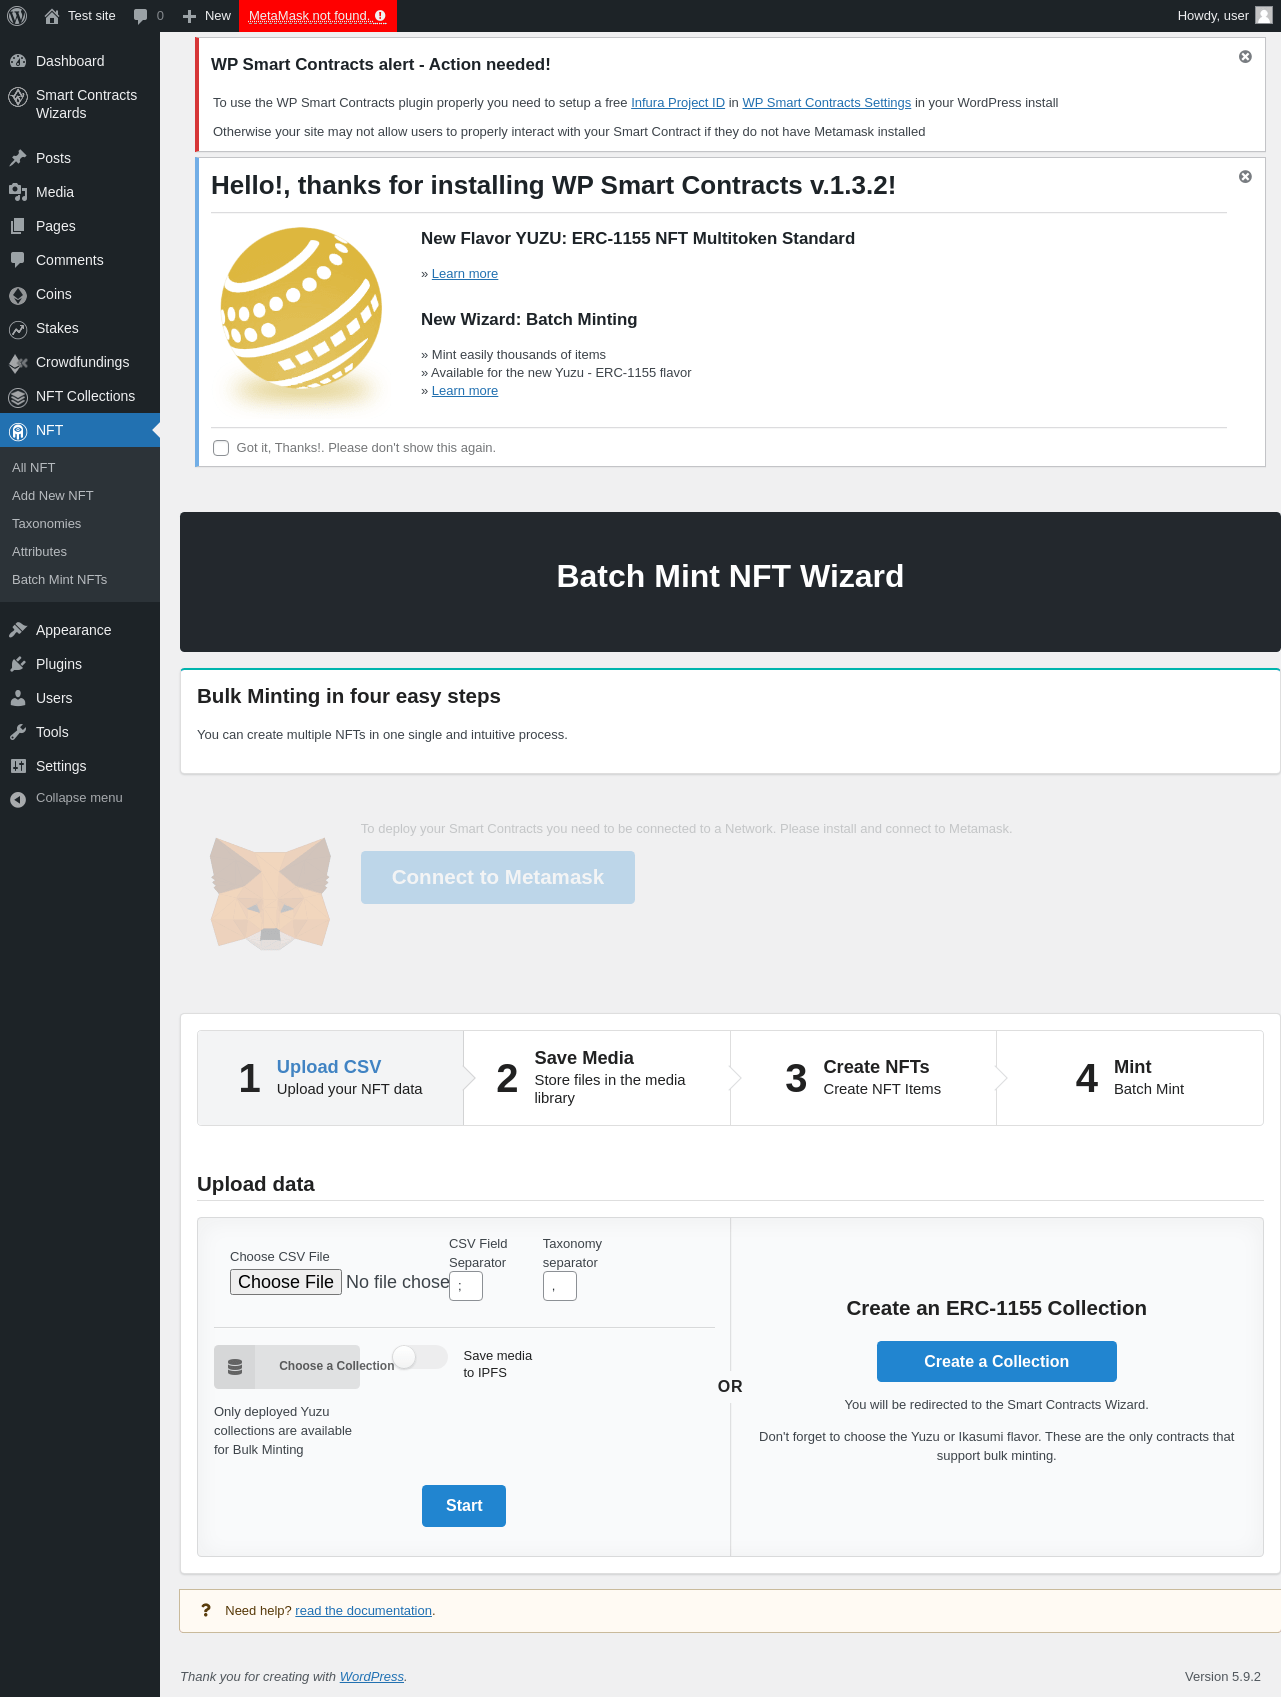Open the user avatar in admin bar
1281x1697 pixels.
click(1264, 15)
